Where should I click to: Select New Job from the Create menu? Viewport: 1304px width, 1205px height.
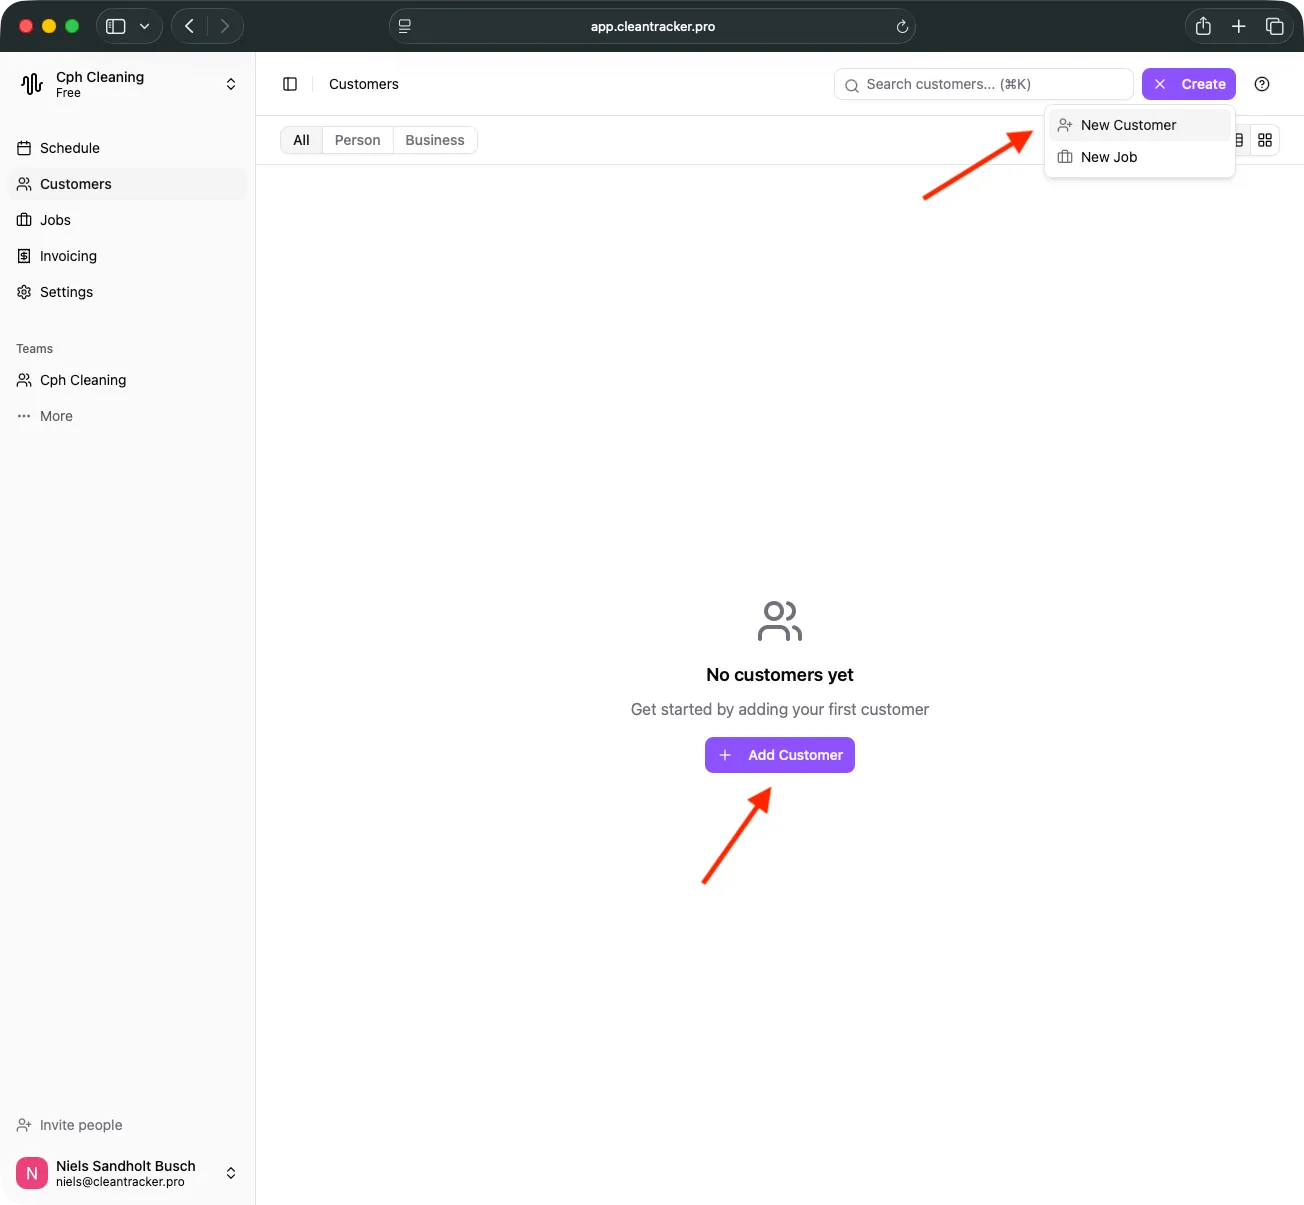pyautogui.click(x=1108, y=157)
